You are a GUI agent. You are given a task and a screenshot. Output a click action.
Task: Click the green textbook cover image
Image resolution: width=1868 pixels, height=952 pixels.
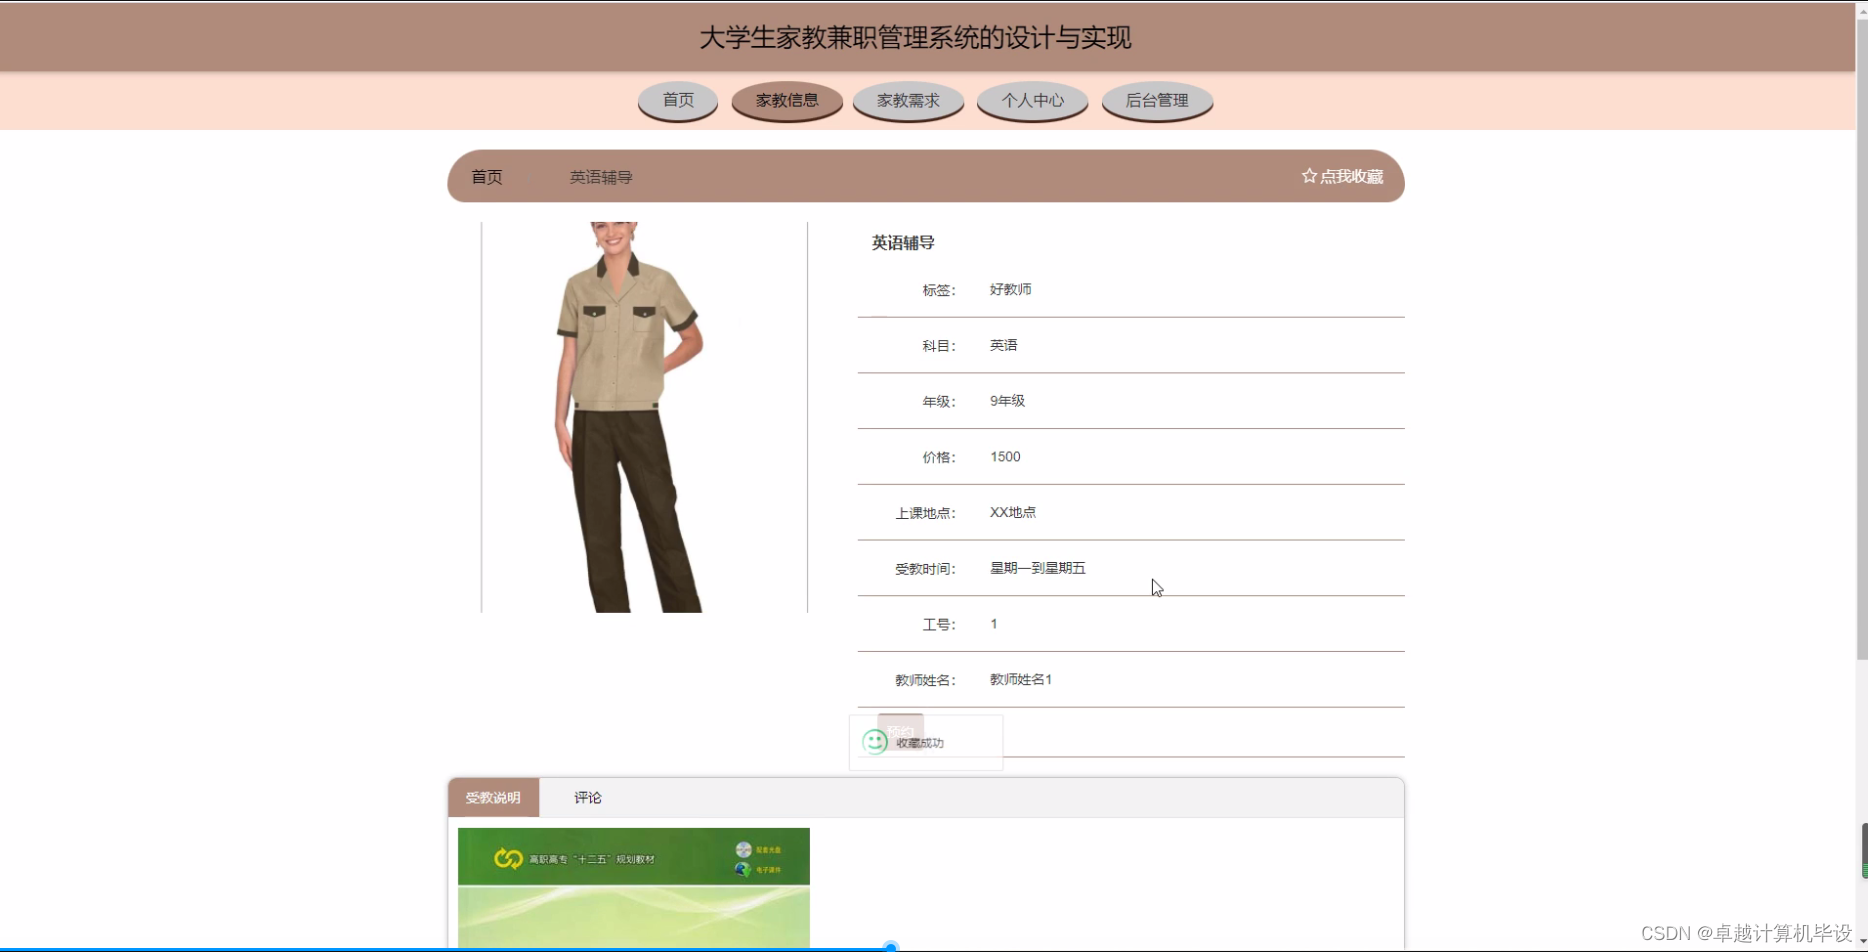coord(632,888)
